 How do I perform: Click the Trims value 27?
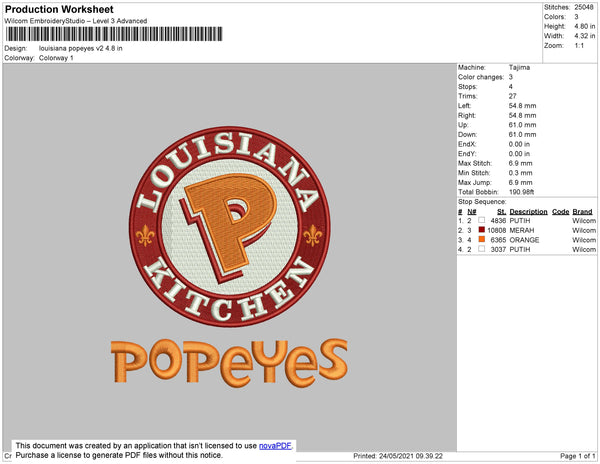(x=512, y=96)
